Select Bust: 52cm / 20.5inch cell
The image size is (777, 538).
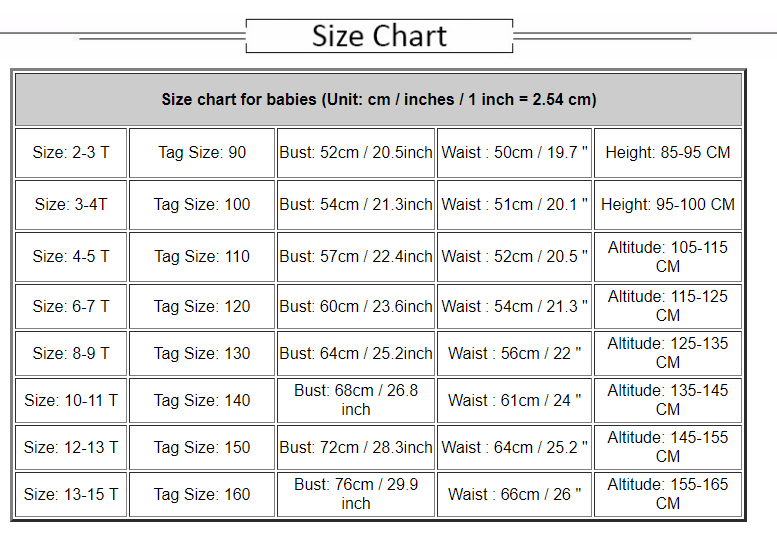coord(356,153)
